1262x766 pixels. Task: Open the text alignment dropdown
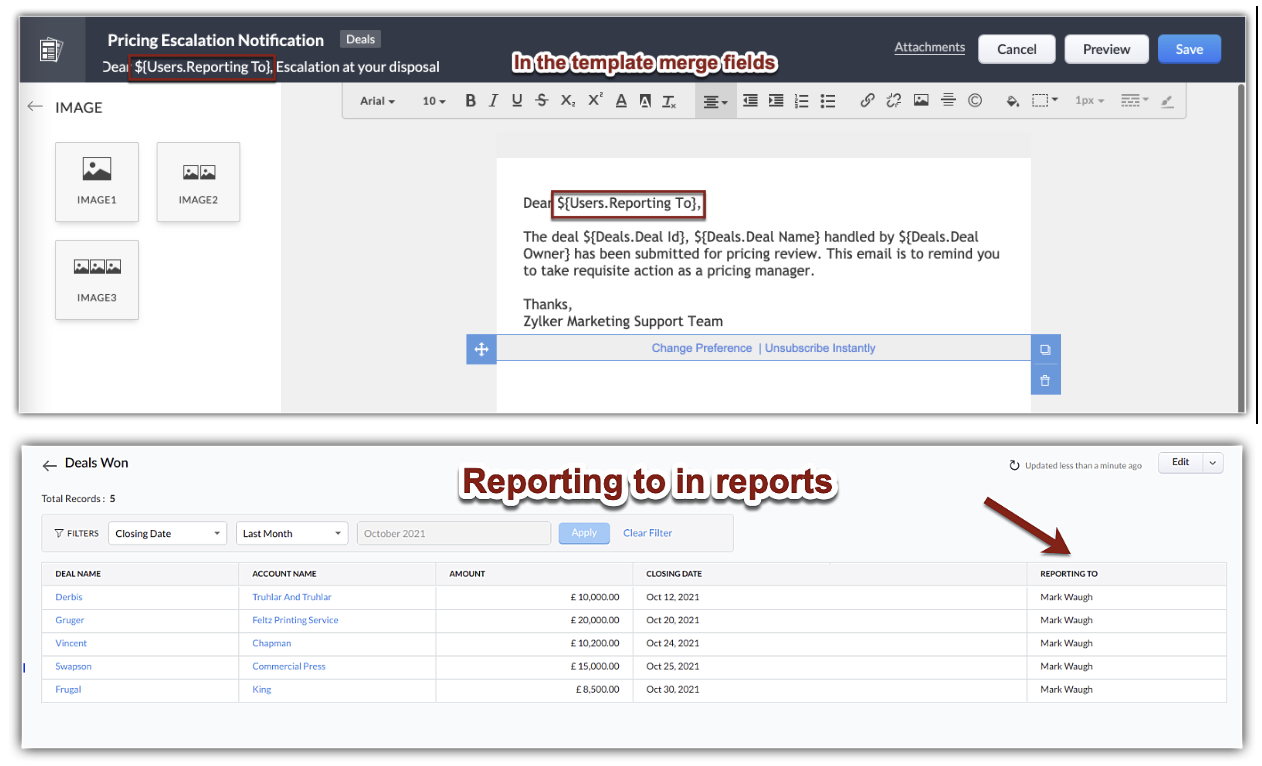[x=715, y=101]
